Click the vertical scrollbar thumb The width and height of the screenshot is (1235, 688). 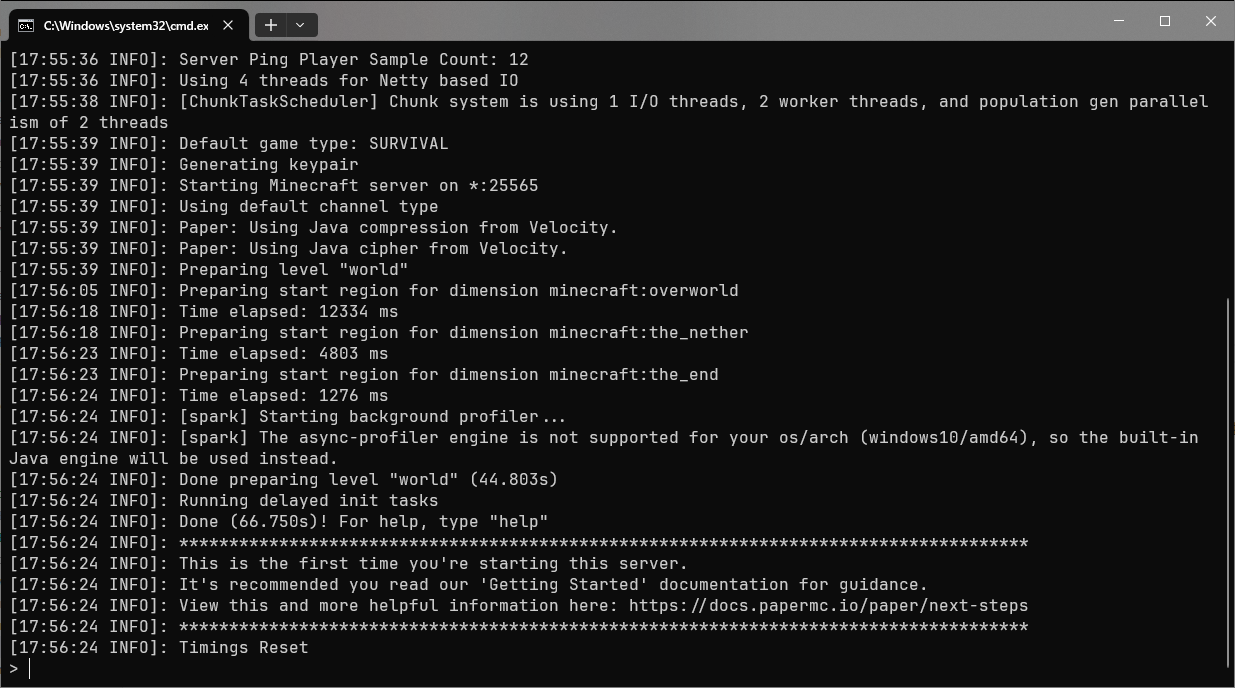(1229, 482)
